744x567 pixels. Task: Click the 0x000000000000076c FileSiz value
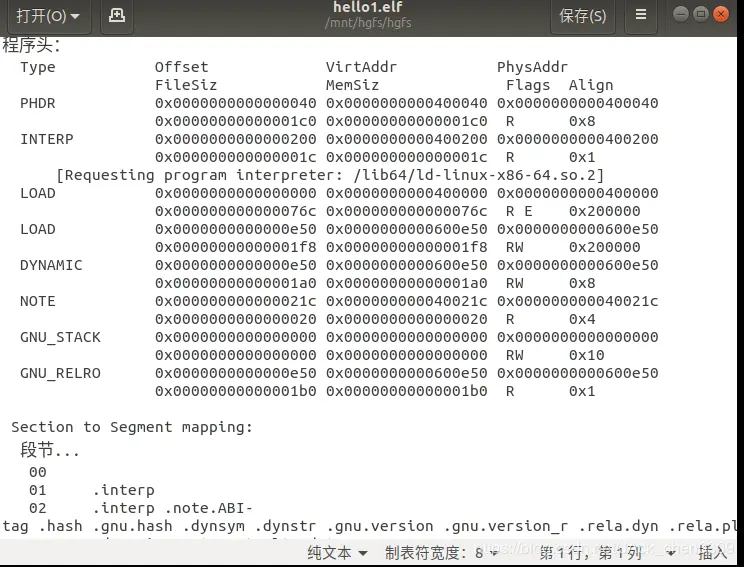235,212
